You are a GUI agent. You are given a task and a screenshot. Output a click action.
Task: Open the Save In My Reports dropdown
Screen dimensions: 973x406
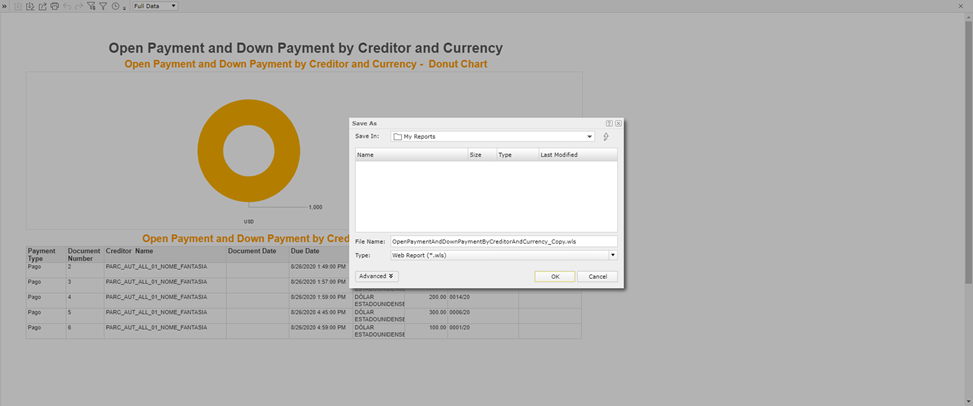tap(493, 137)
